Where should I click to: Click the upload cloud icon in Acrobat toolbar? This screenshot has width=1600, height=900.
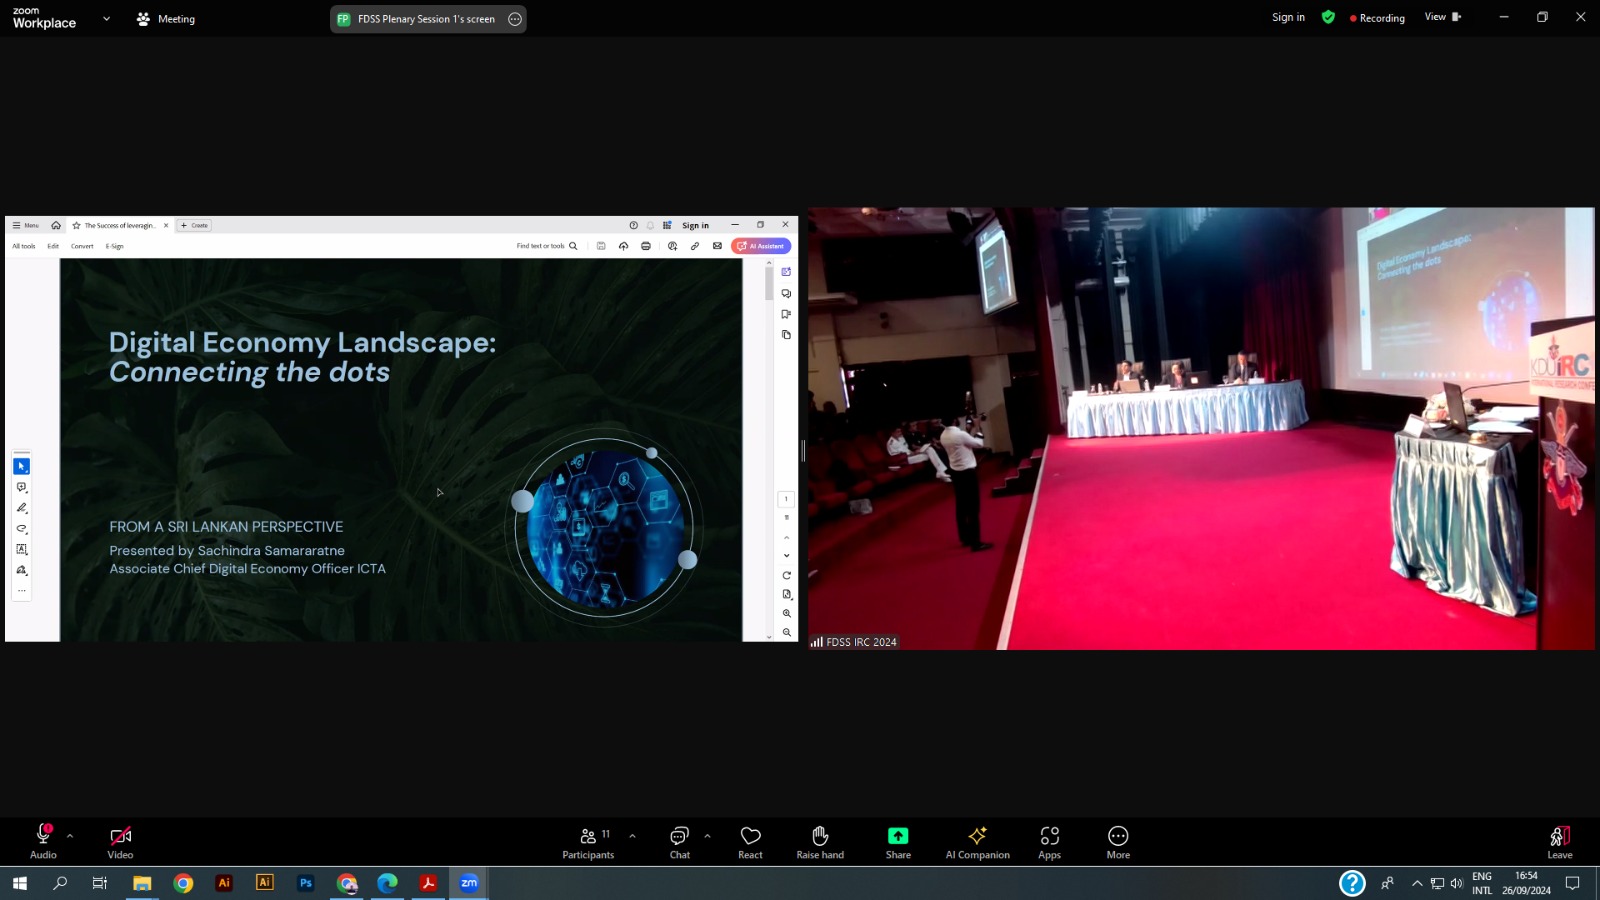coord(623,246)
